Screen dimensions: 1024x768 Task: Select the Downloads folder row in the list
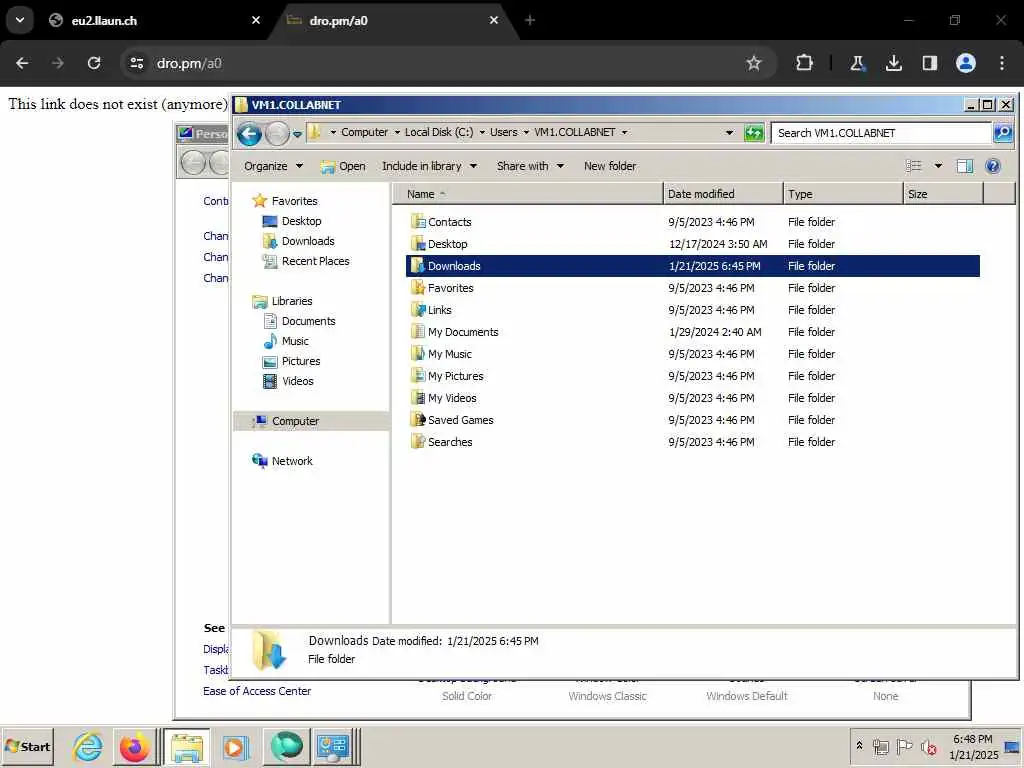(693, 266)
